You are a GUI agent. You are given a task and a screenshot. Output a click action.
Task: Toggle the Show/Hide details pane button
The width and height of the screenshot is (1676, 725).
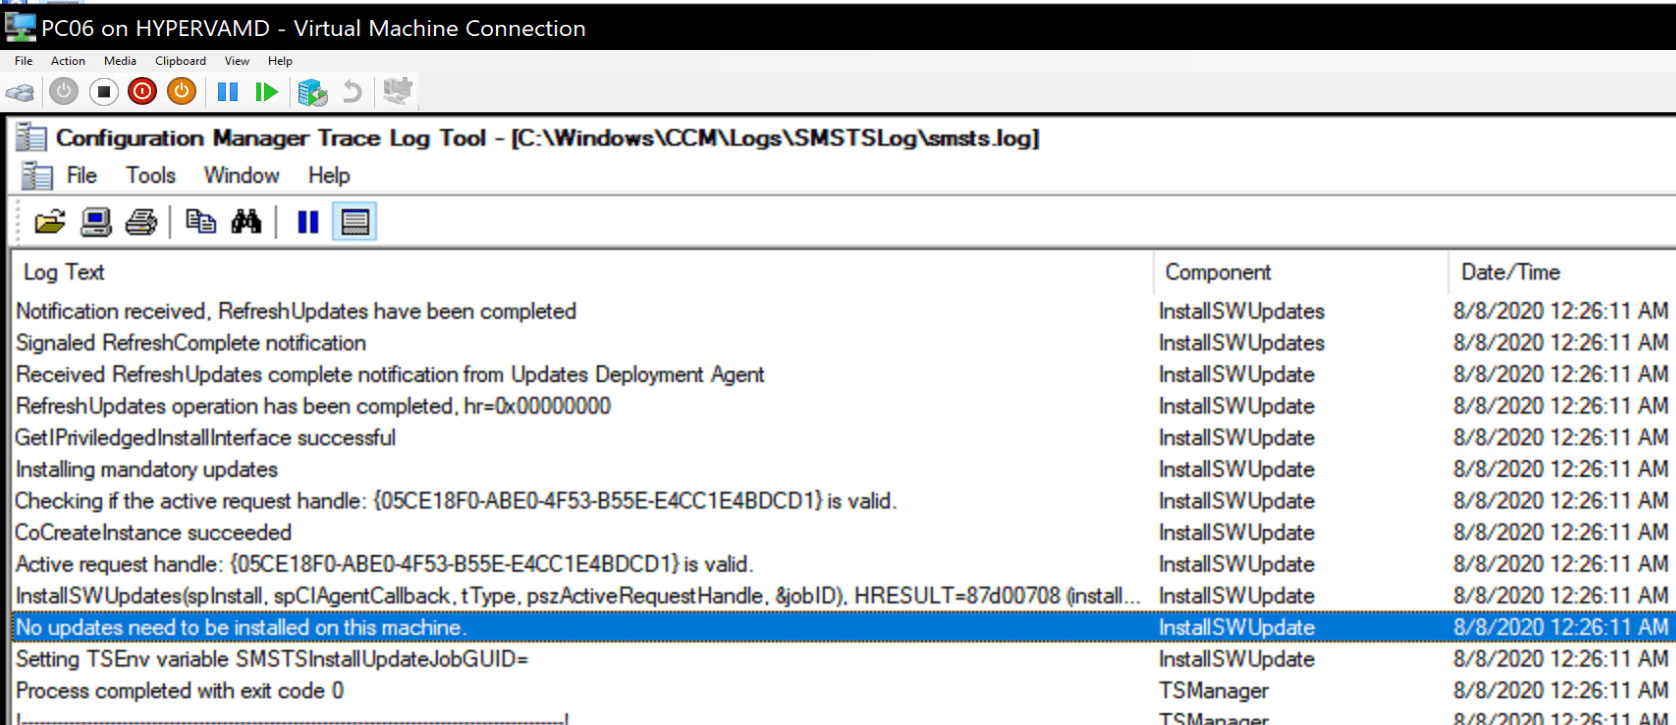pos(355,222)
